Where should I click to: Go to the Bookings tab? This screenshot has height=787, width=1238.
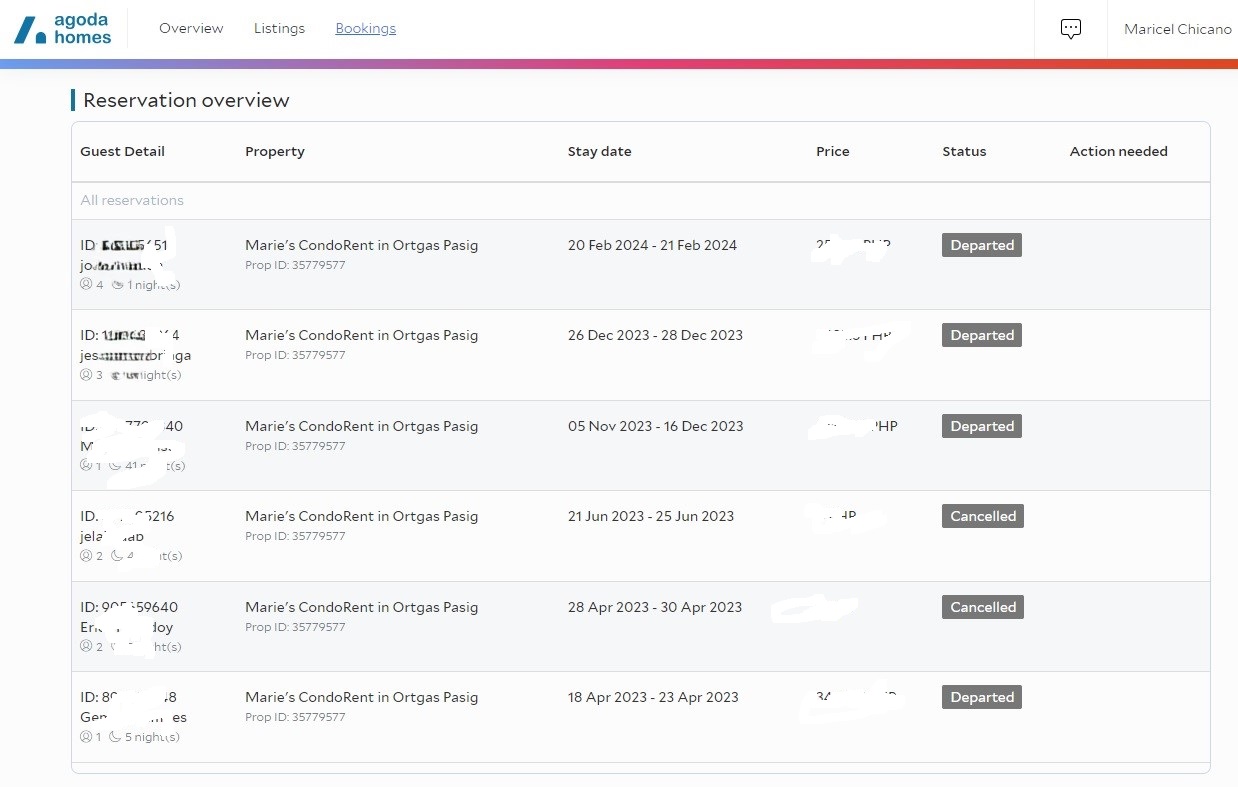(365, 28)
